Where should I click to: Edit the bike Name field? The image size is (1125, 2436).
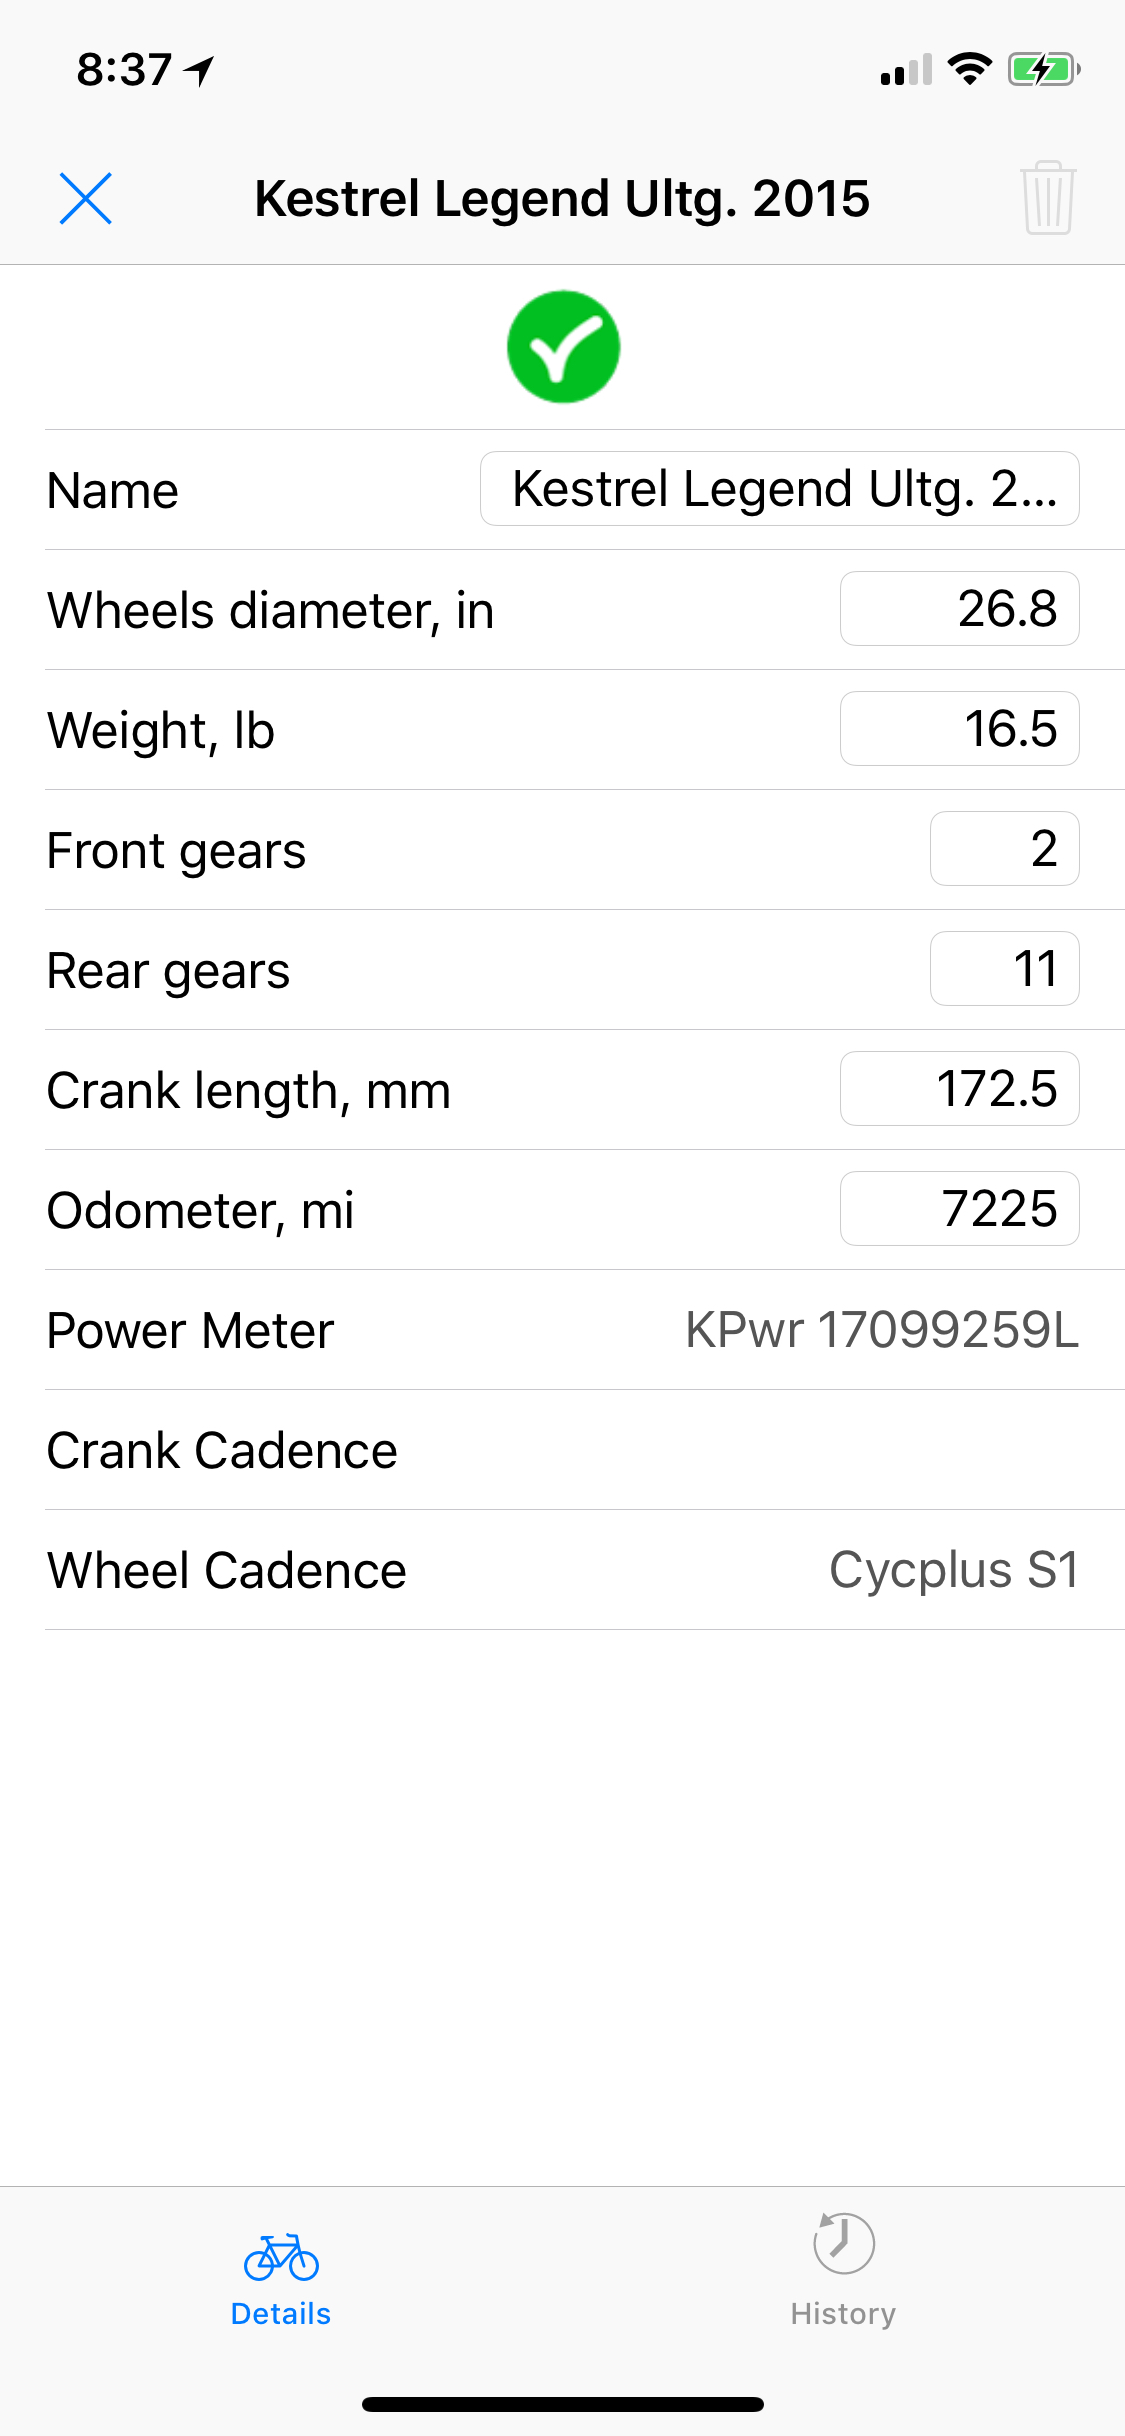click(779, 489)
